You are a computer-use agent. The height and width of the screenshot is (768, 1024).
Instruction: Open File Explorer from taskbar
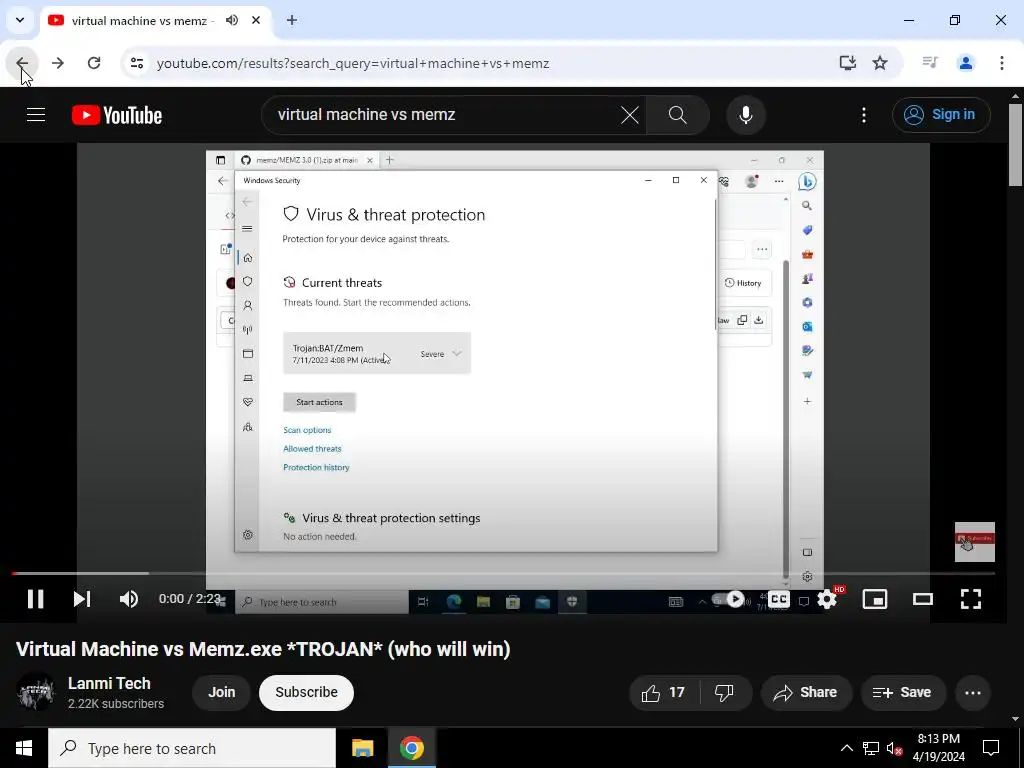click(x=362, y=748)
